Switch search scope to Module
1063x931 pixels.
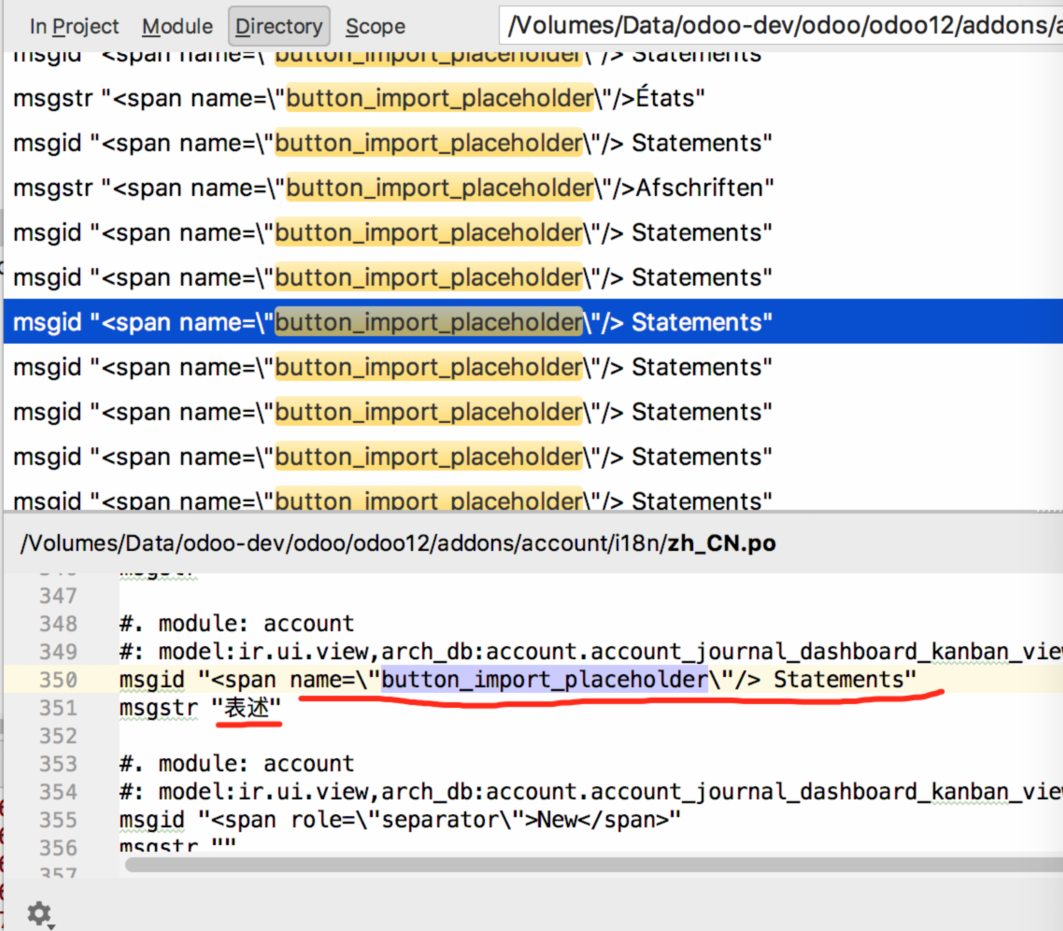(x=177, y=26)
